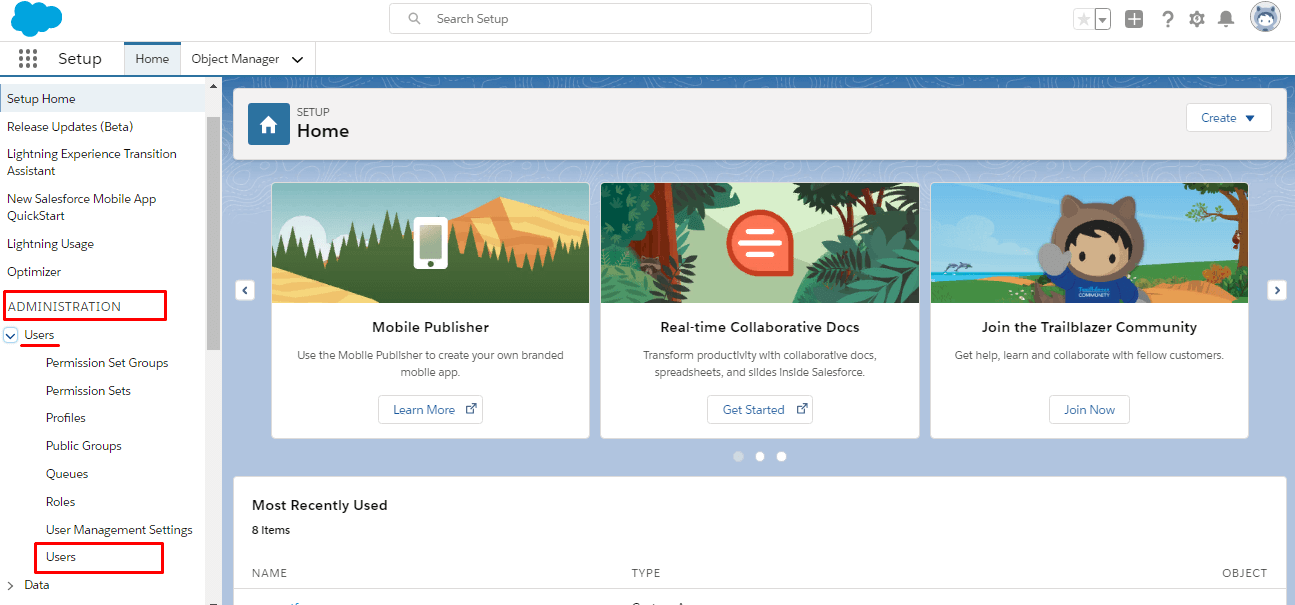This screenshot has height=605, width=1295.
Task: Open the favorites list dropdown arrow
Action: [1103, 19]
